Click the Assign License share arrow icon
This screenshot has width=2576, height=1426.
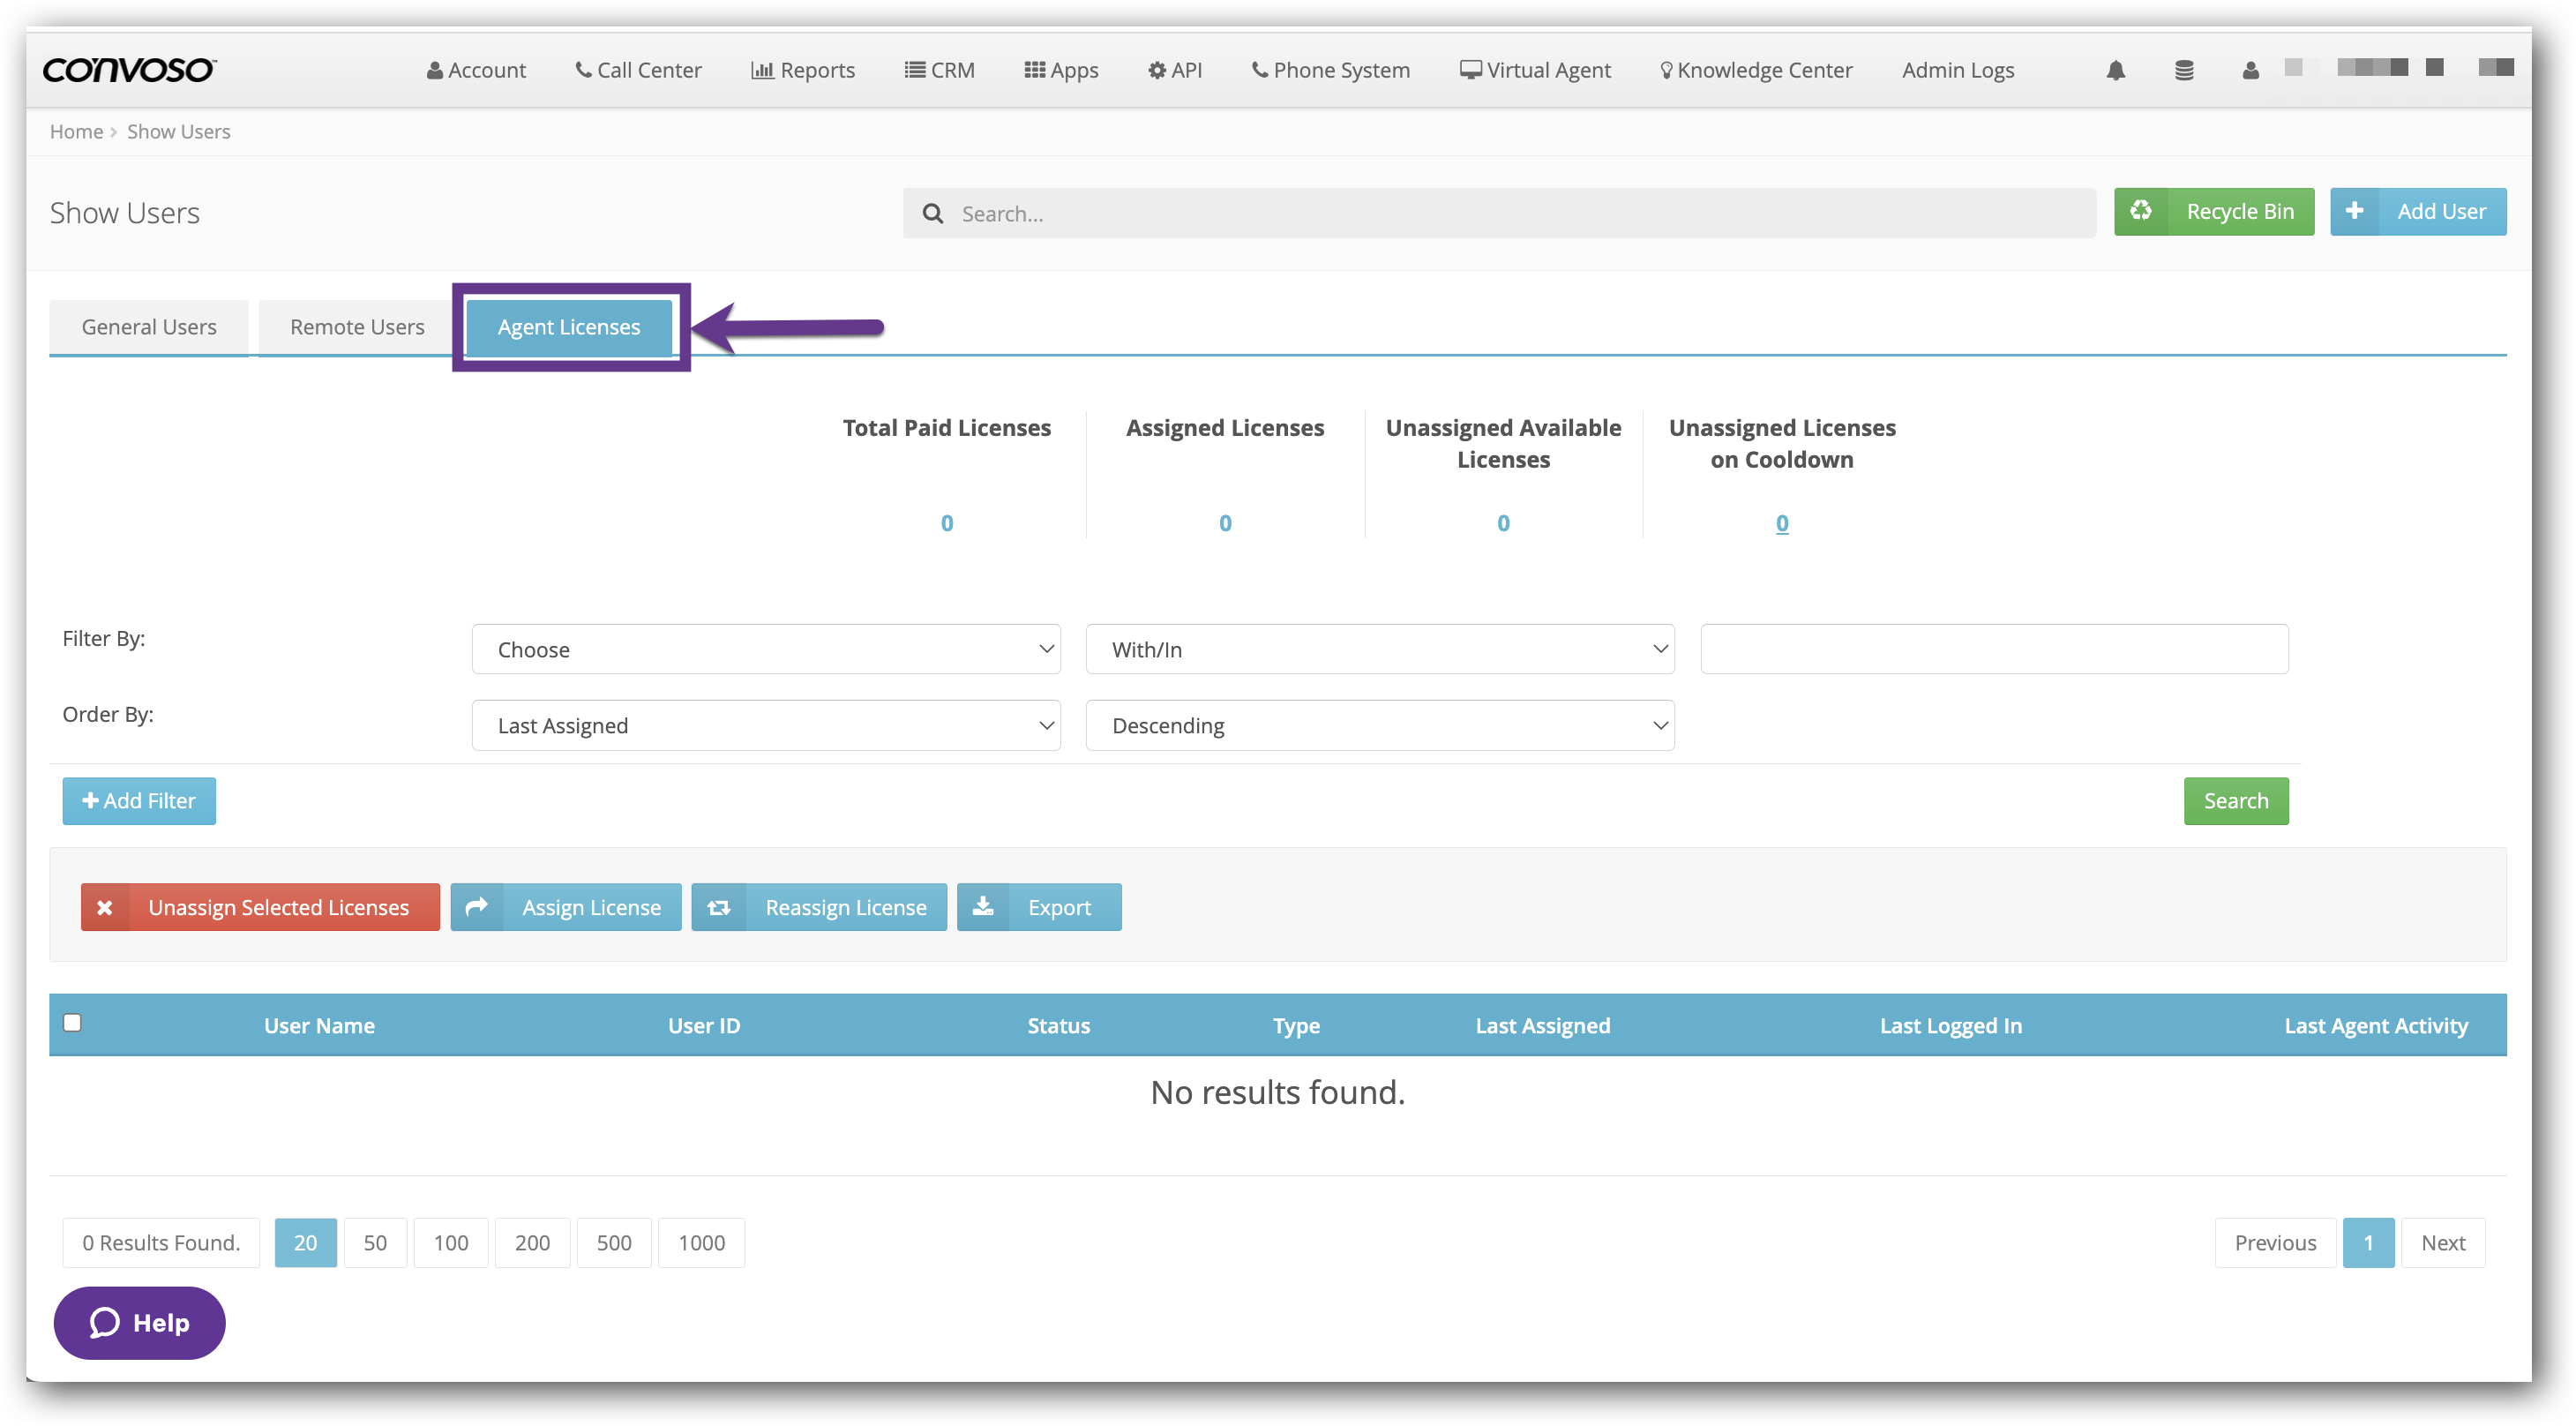(x=477, y=907)
